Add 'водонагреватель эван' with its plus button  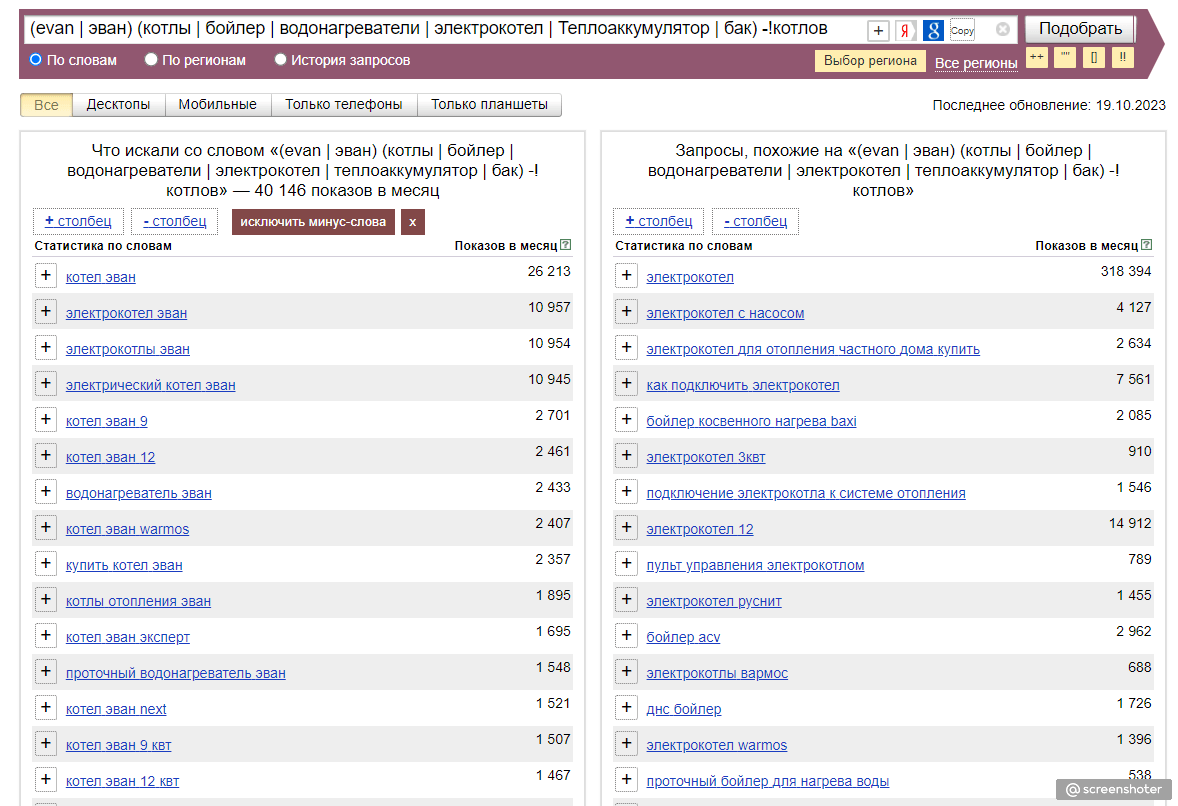46,492
